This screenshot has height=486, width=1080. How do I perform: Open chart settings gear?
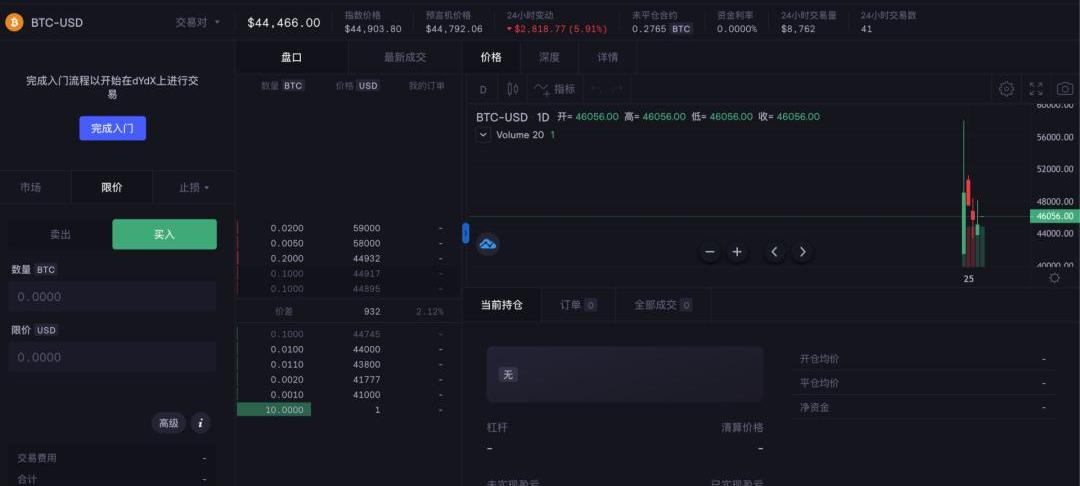click(x=1007, y=89)
